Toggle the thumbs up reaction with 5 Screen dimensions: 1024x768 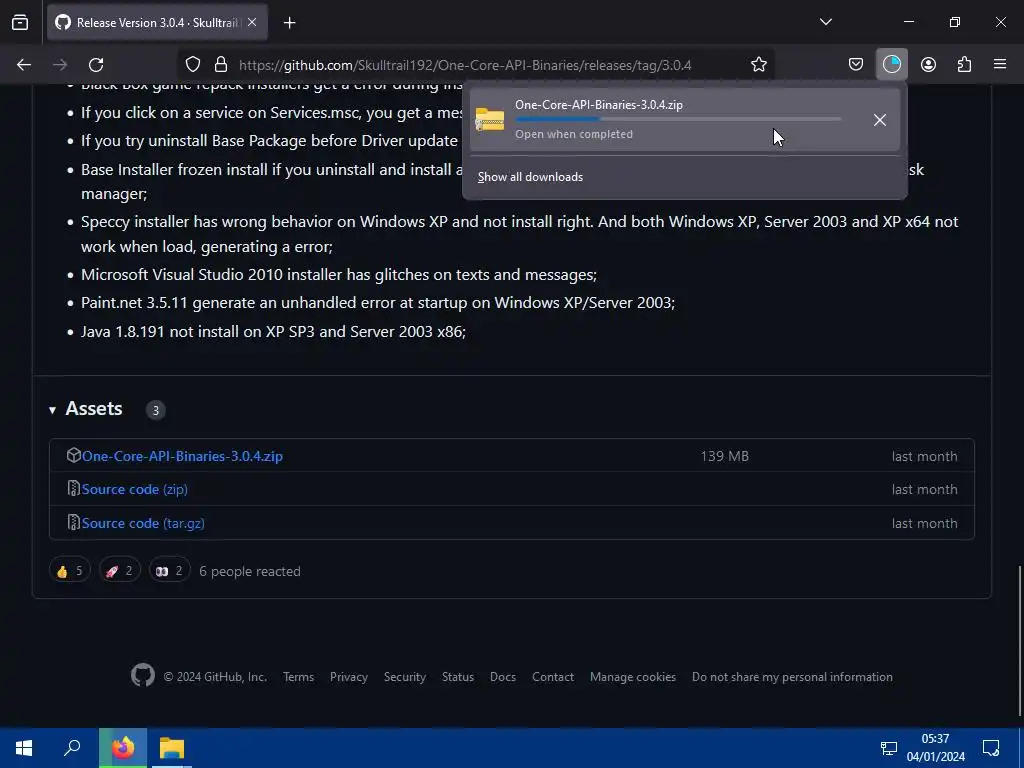(x=70, y=571)
